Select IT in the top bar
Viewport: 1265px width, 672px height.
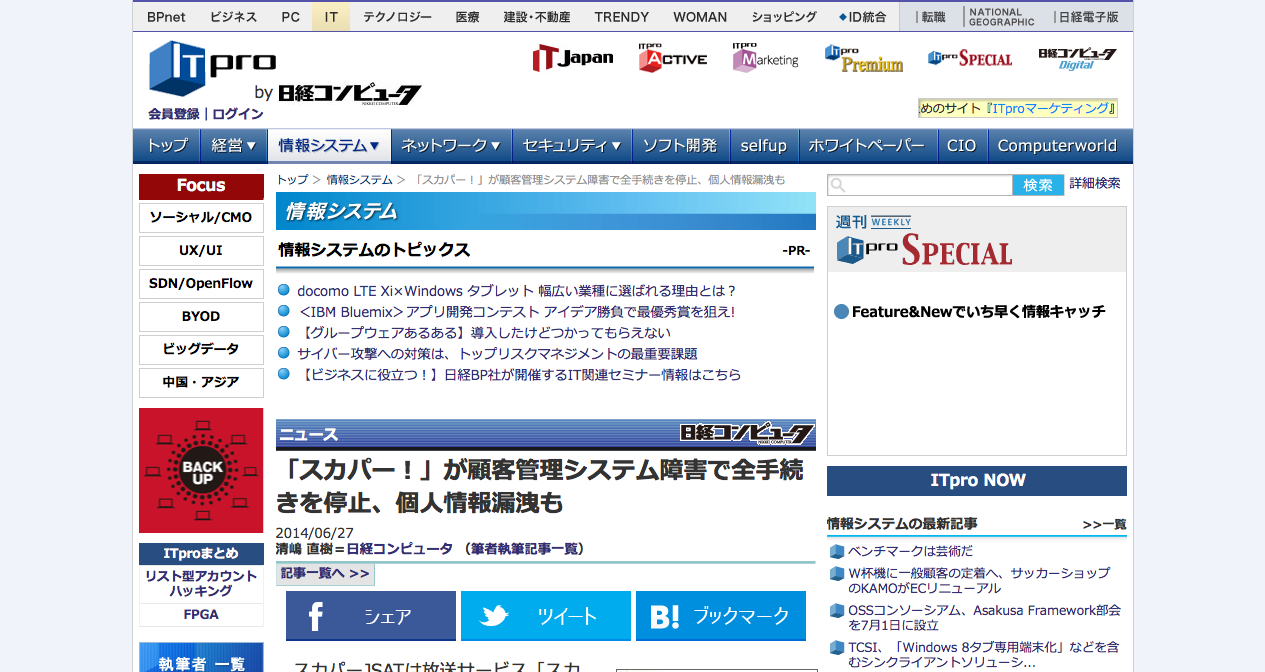pos(331,17)
